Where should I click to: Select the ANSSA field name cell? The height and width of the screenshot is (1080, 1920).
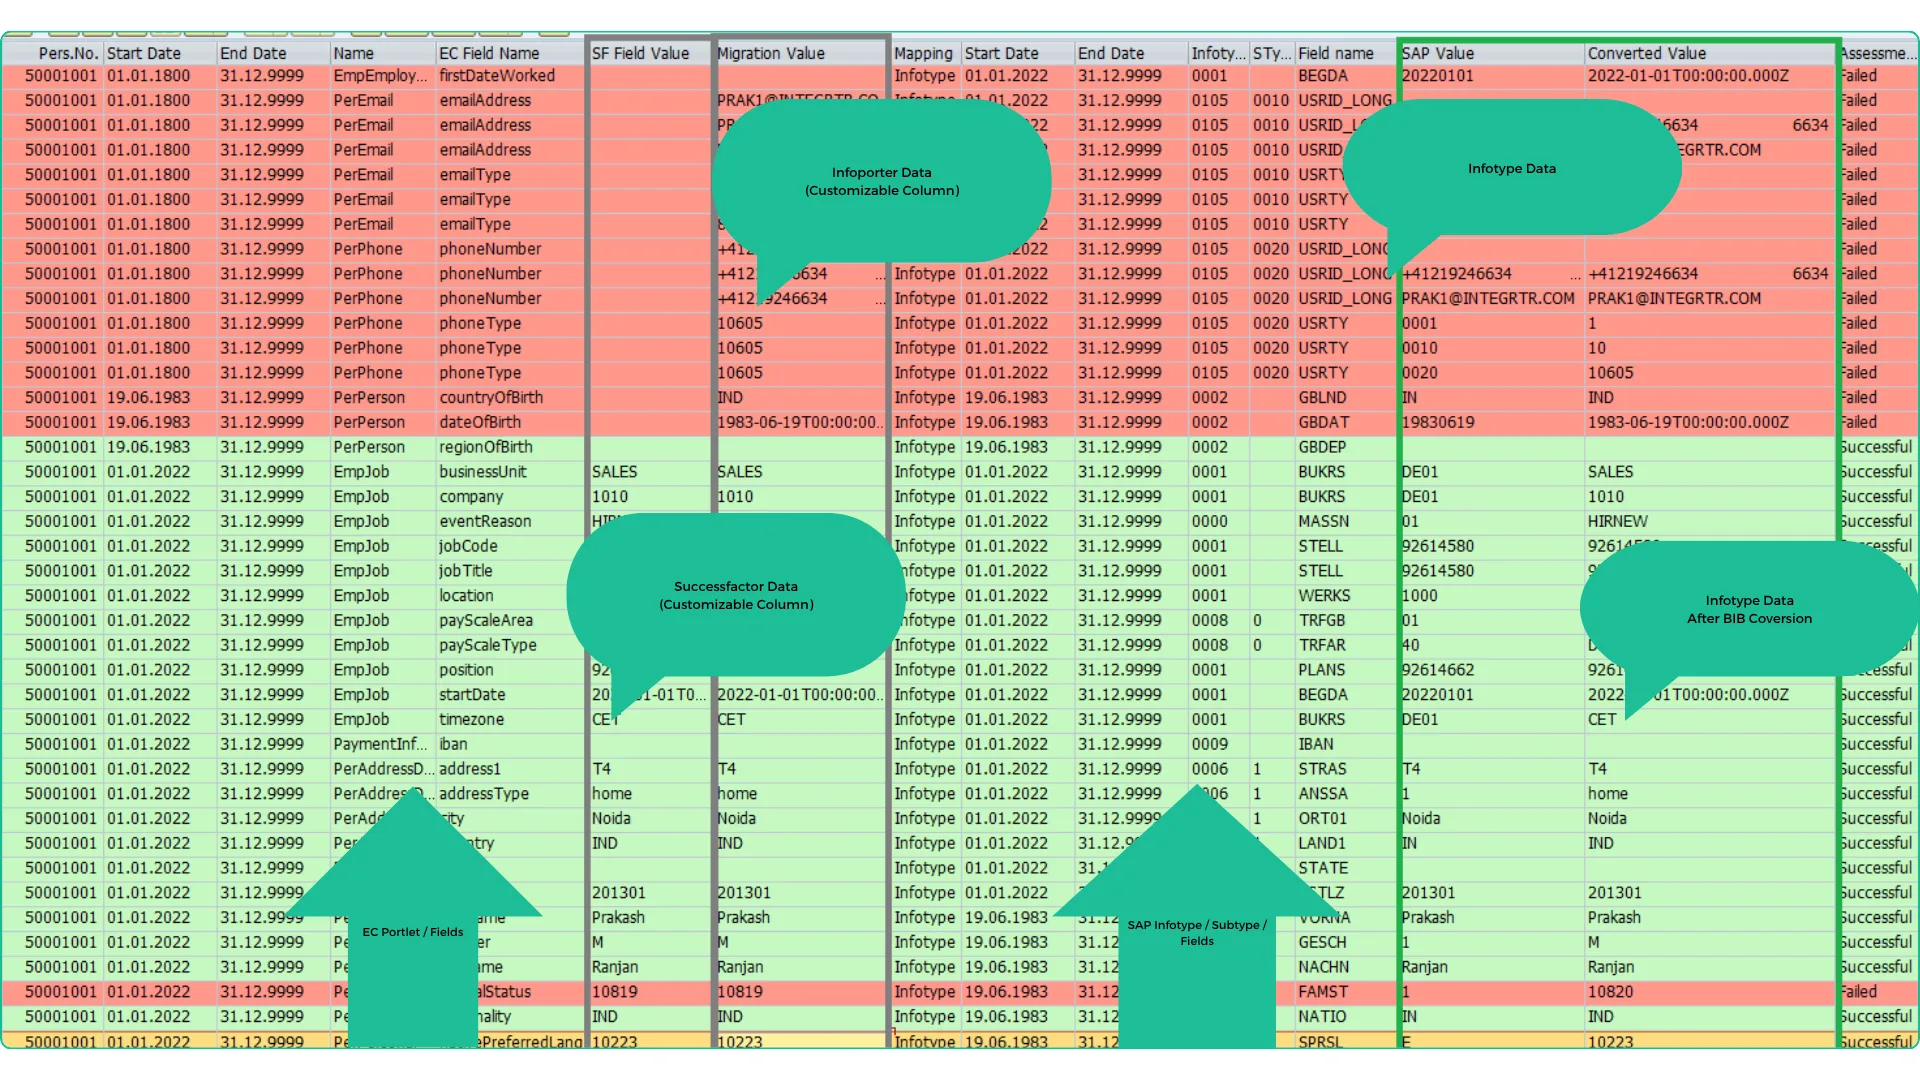click(1345, 794)
